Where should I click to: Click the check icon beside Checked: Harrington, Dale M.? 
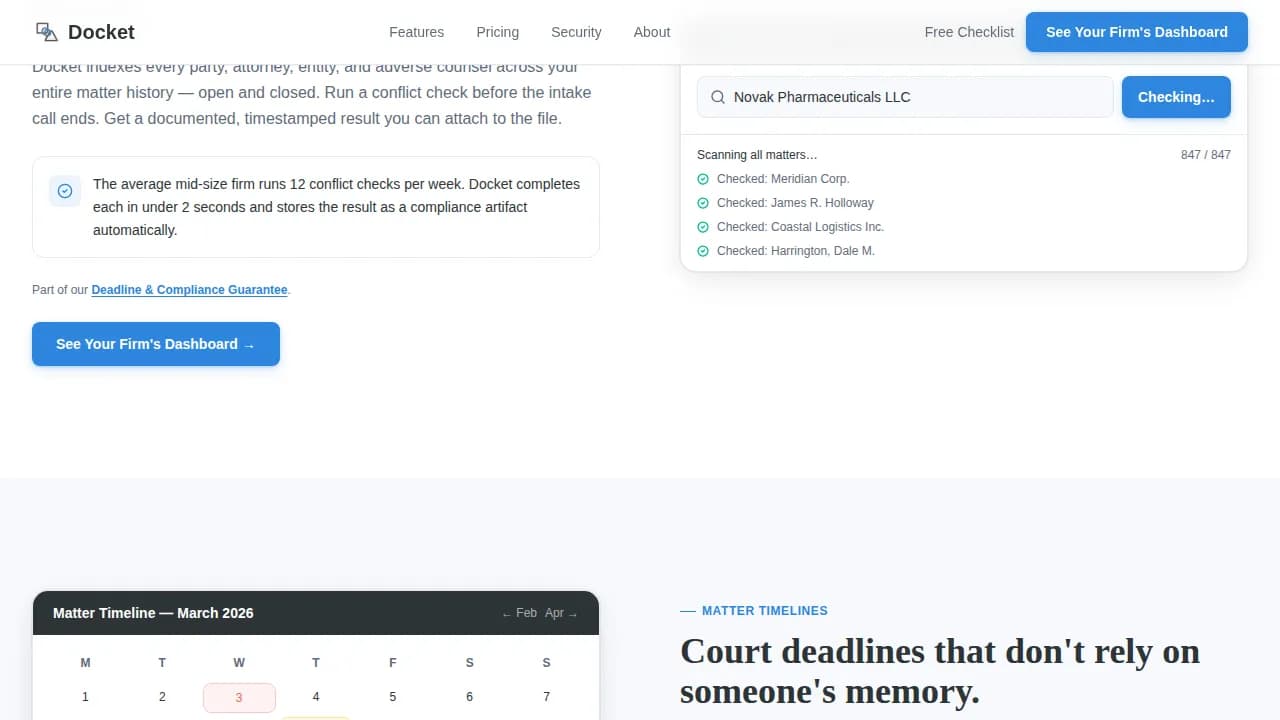click(703, 250)
